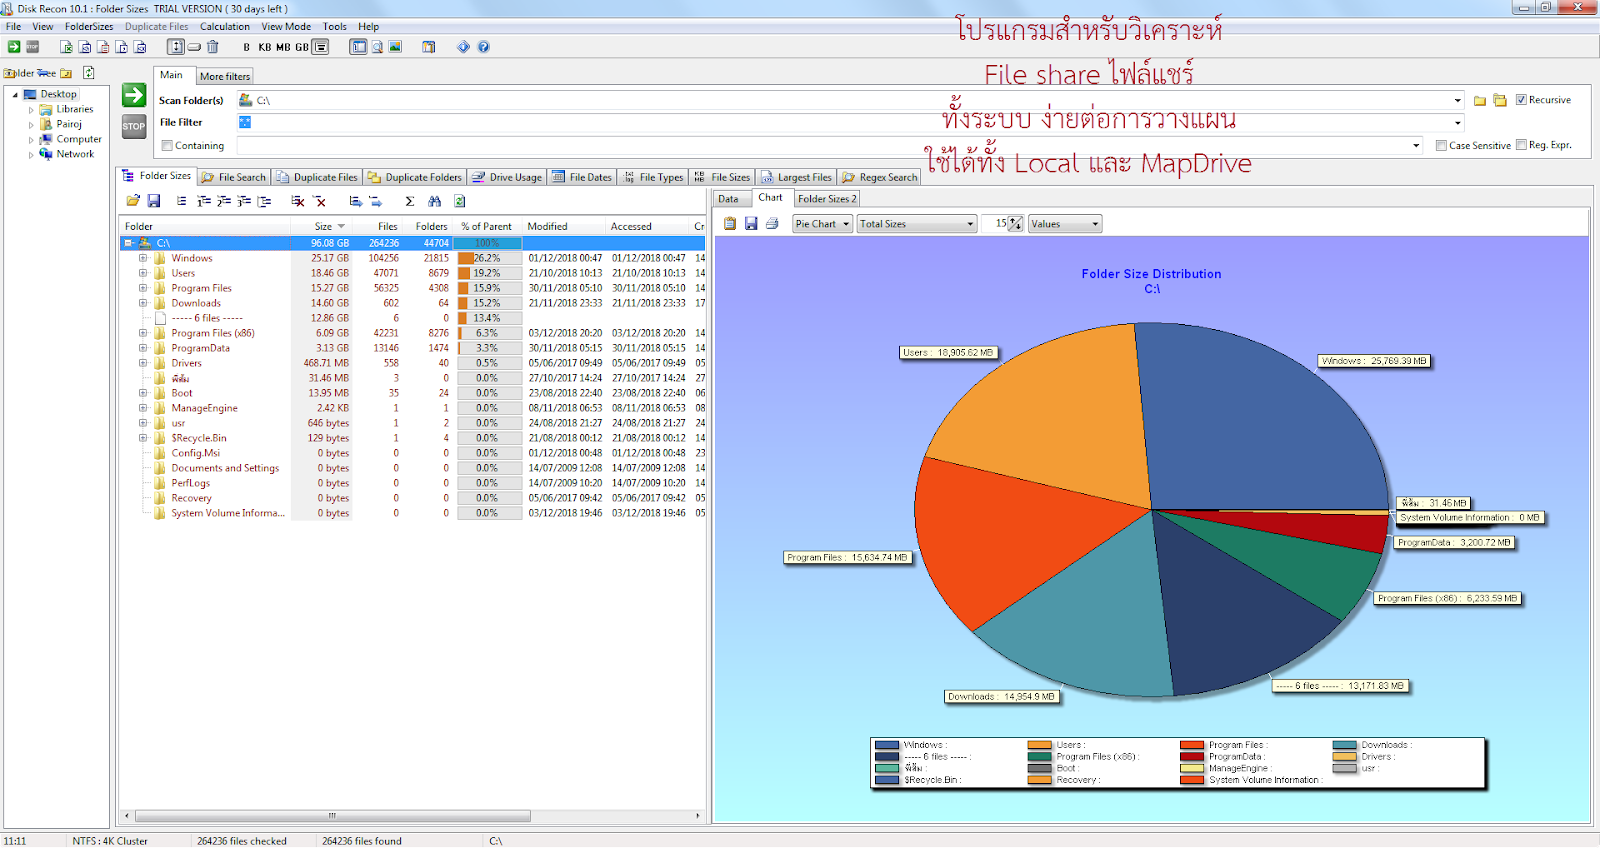This screenshot has height=848, width=1600.
Task: Click the green refresh icon in Folder Sizes toolbar
Action: coord(460,201)
